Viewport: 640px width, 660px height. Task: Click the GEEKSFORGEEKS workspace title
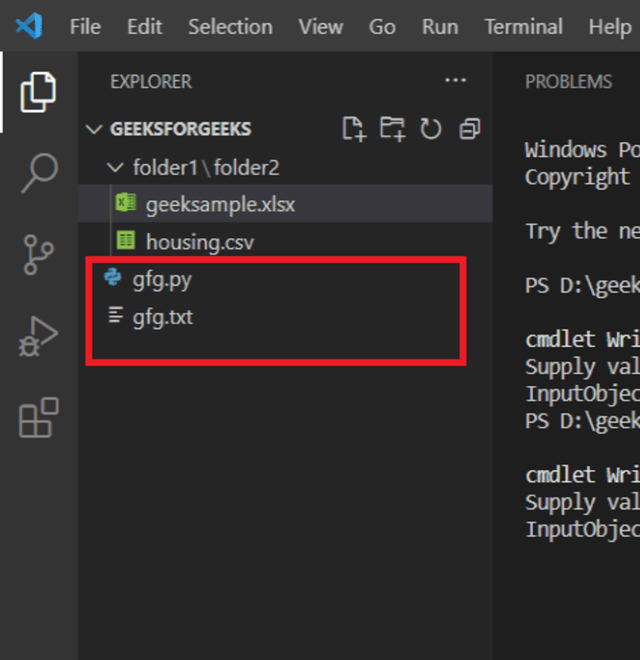point(181,129)
